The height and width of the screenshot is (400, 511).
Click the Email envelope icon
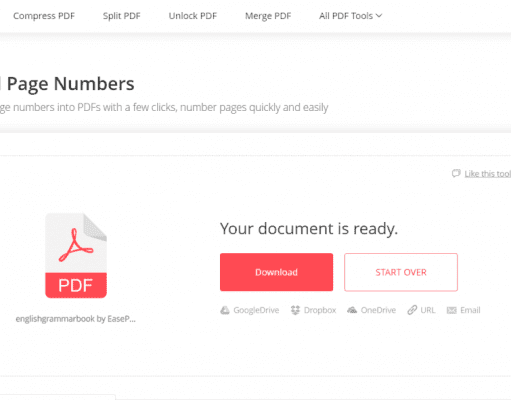pyautogui.click(x=451, y=310)
